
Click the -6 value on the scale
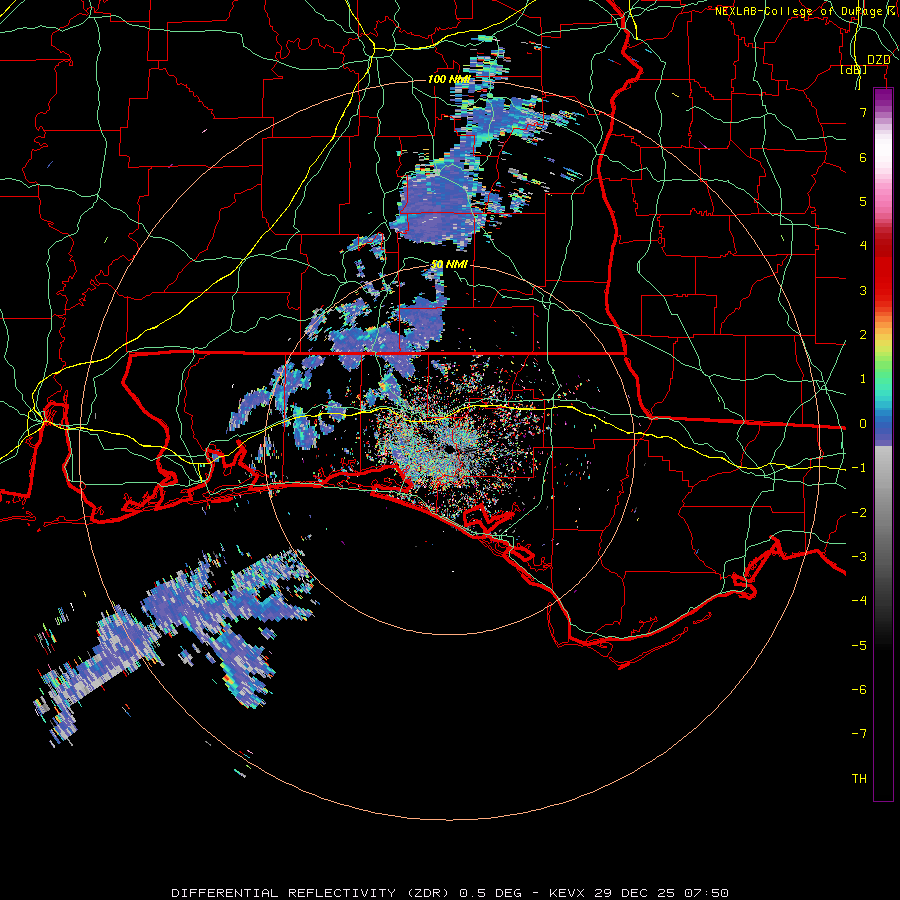tap(859, 690)
